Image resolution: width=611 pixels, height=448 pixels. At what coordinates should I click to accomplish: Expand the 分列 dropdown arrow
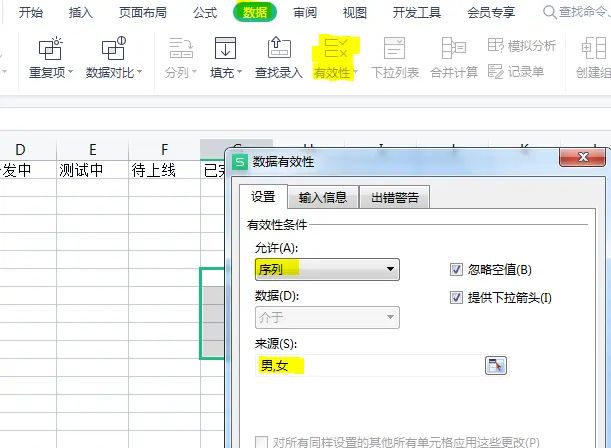point(194,72)
